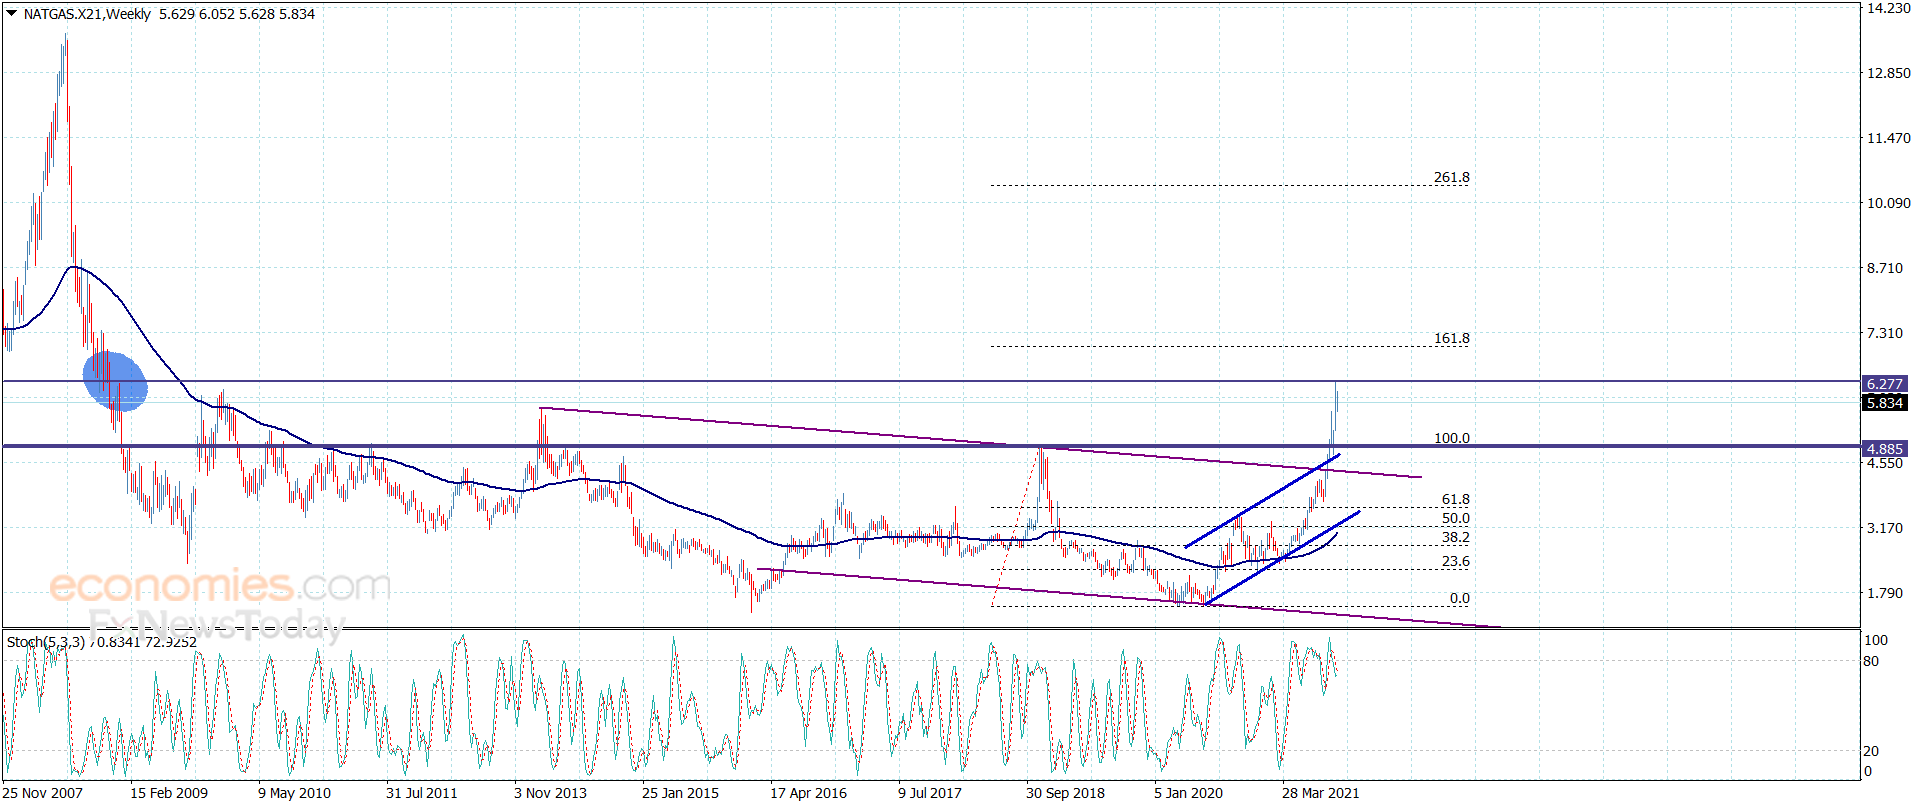The image size is (1916, 807).
Task: Open the economies.com watermark link
Action: [220, 585]
